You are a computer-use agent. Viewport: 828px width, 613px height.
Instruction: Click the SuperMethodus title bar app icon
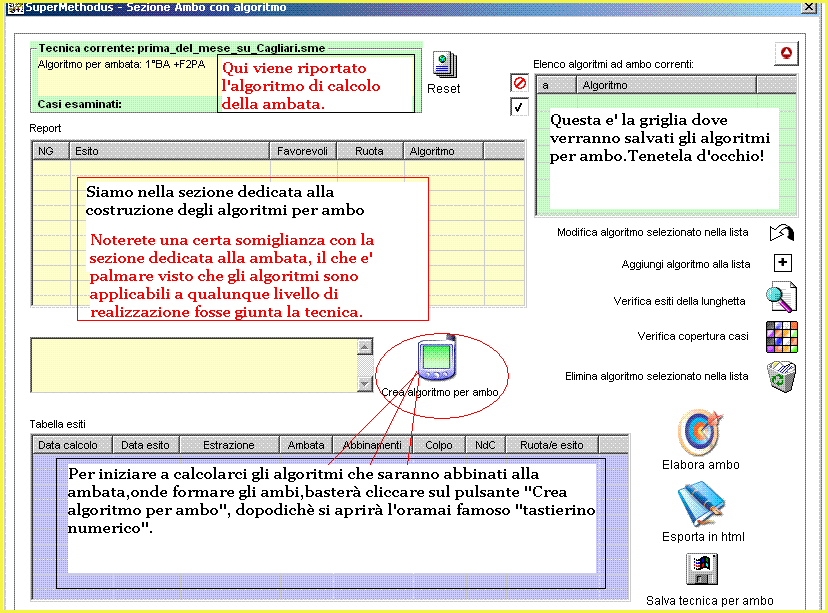pos(15,7)
